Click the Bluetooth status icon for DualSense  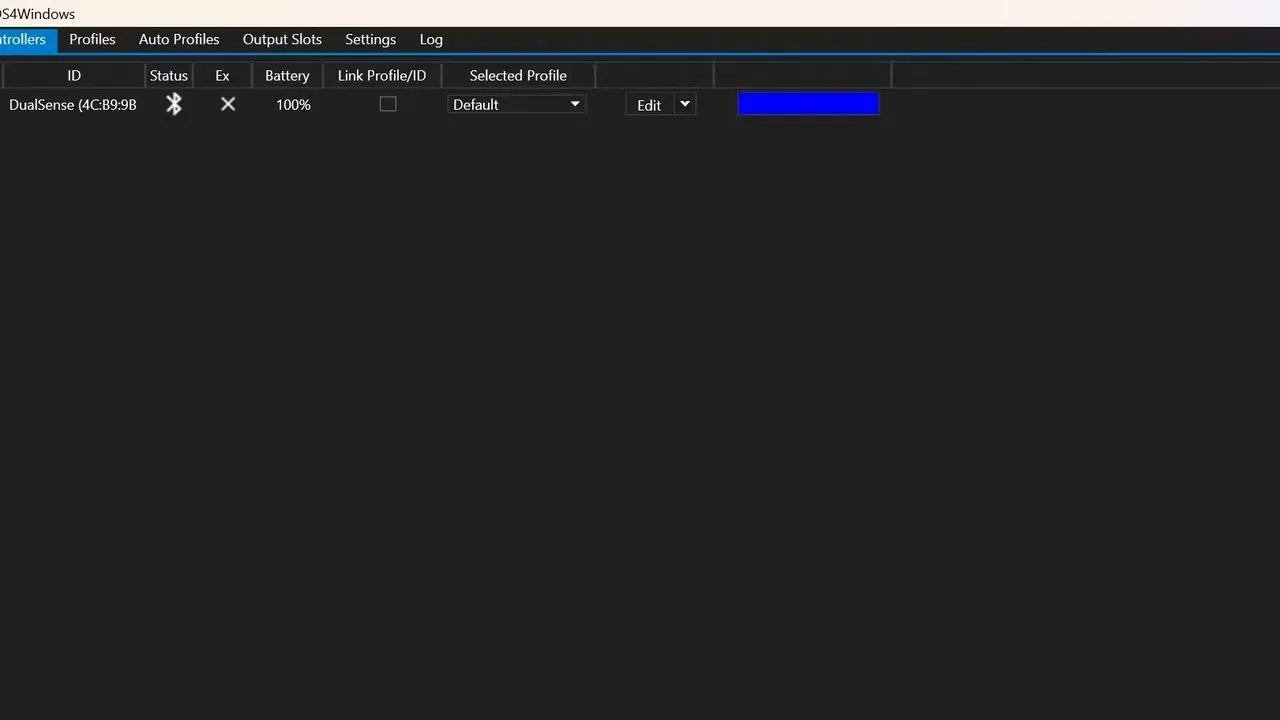(x=174, y=104)
